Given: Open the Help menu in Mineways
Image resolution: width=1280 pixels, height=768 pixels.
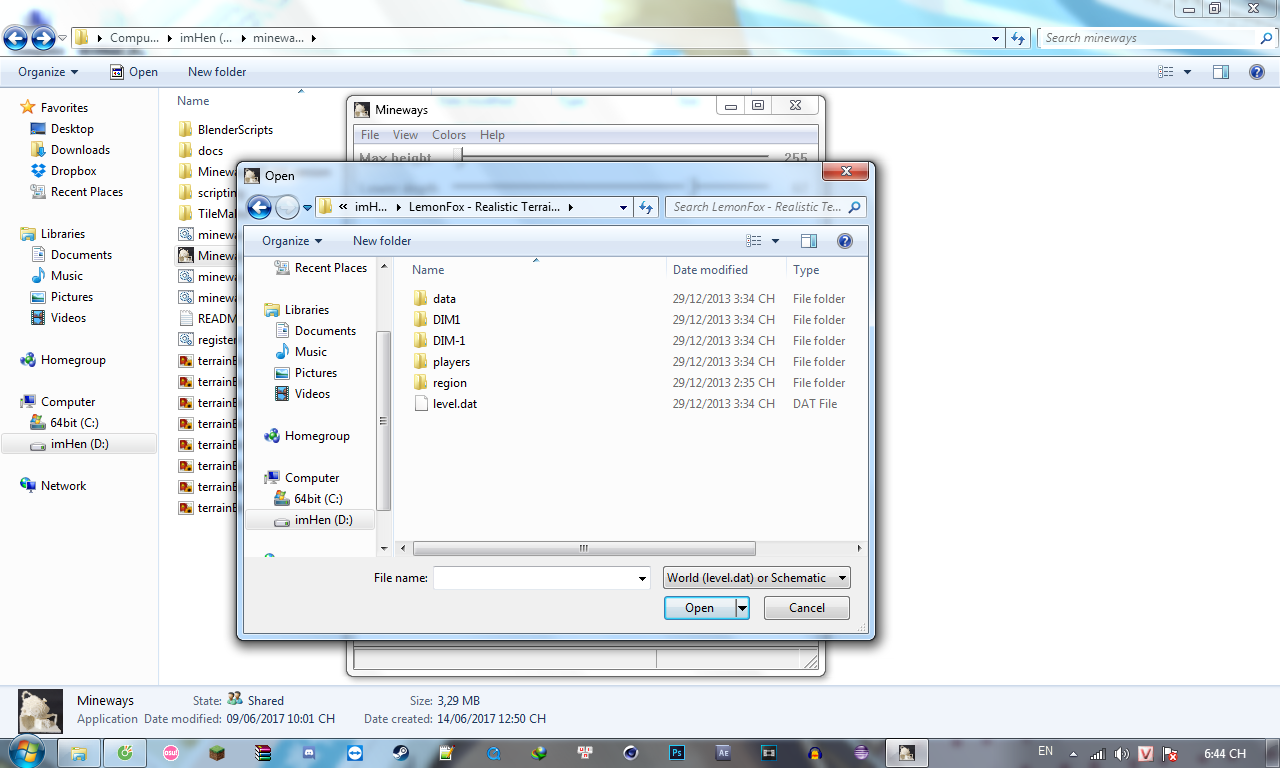Looking at the screenshot, I should coord(492,135).
